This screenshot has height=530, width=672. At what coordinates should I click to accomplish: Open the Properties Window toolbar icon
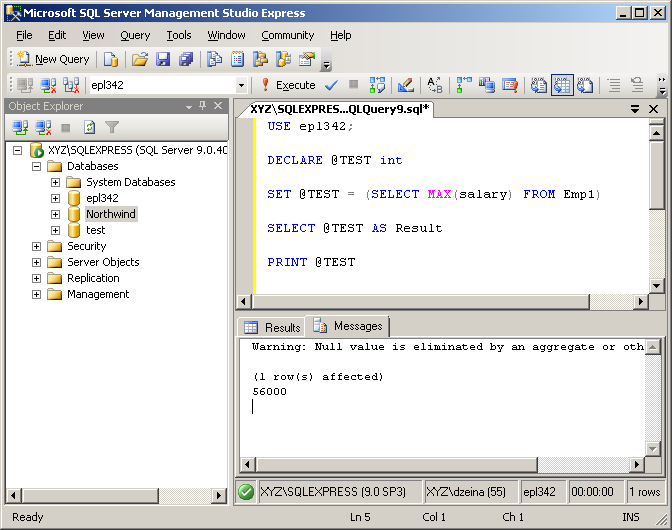click(307, 59)
